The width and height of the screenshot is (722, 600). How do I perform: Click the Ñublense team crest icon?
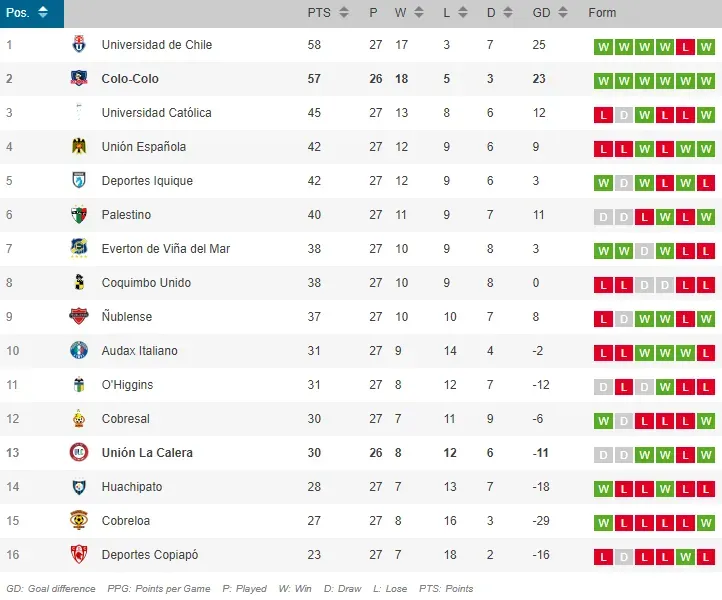click(79, 317)
